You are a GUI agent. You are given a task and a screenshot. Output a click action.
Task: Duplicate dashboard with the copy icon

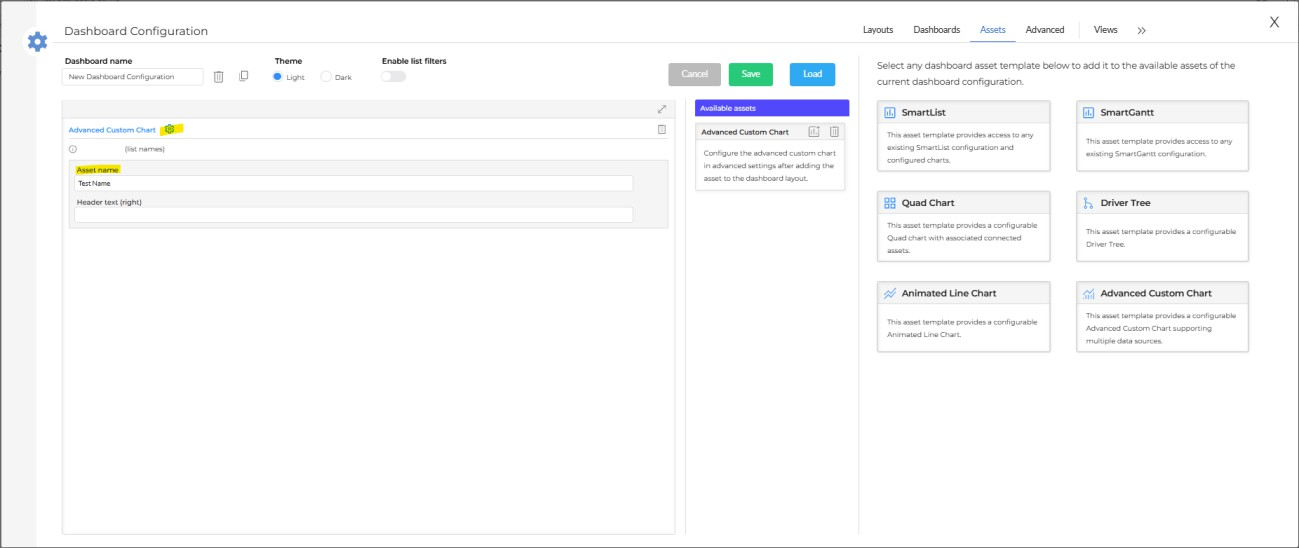(x=244, y=76)
